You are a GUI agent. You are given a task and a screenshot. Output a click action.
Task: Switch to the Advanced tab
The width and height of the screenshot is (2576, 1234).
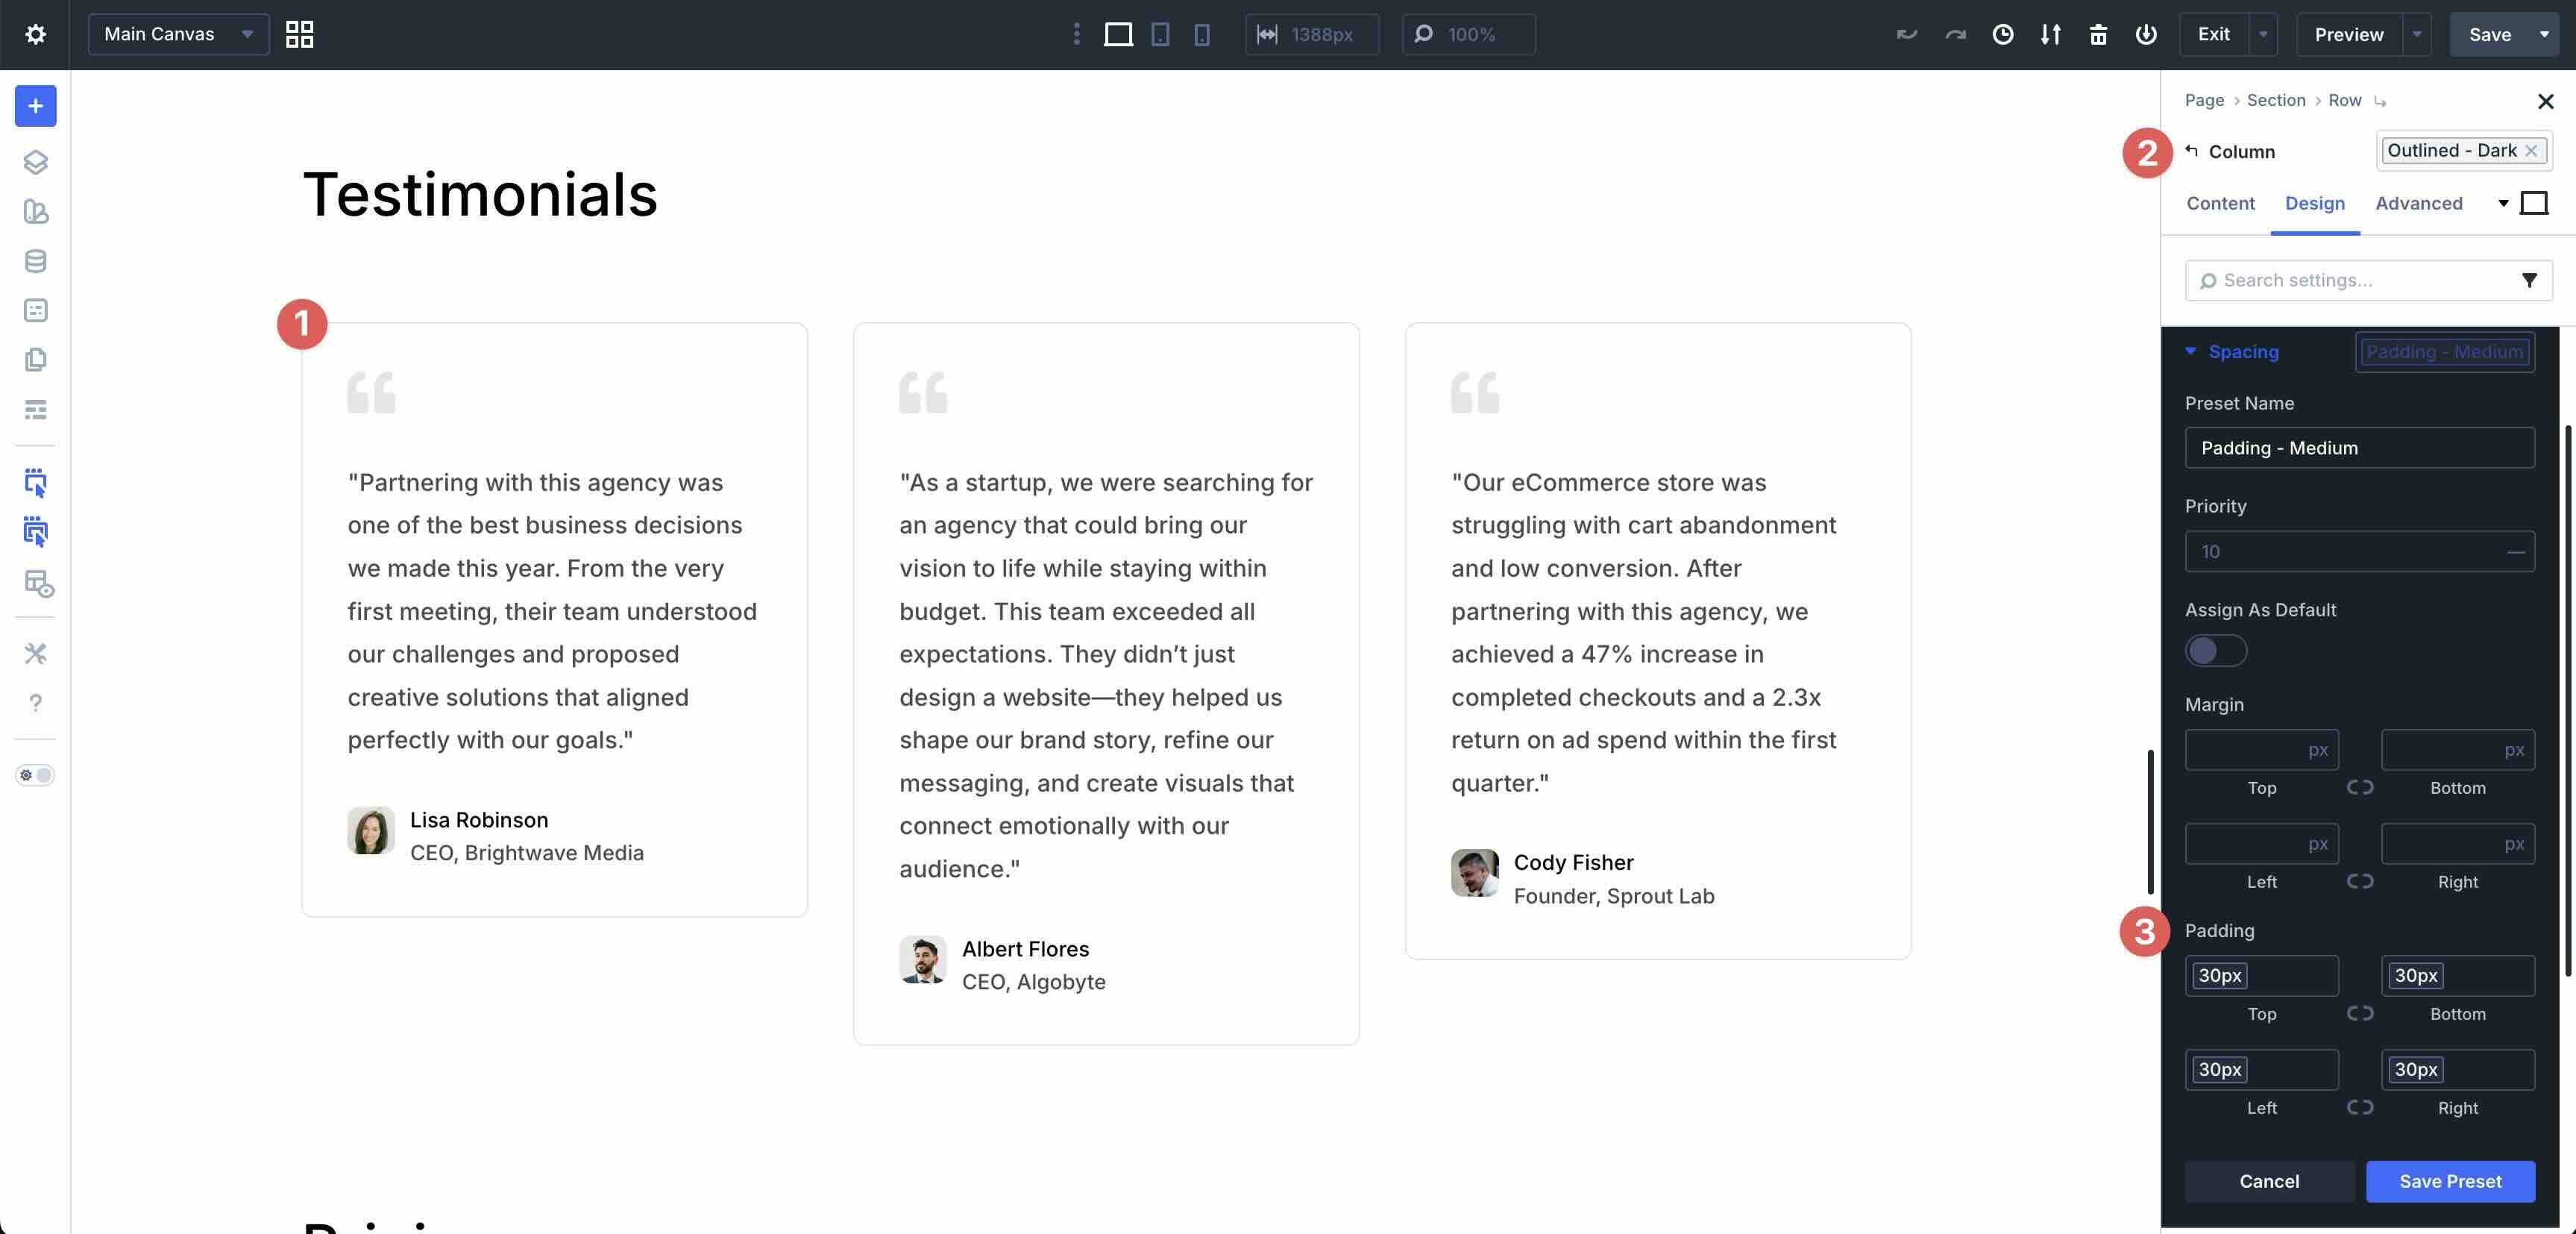2418,203
